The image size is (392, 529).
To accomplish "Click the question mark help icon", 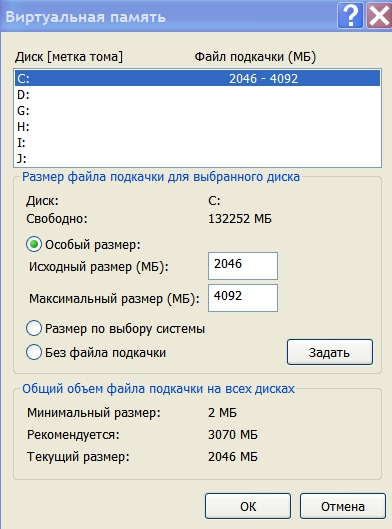I will 351,16.
